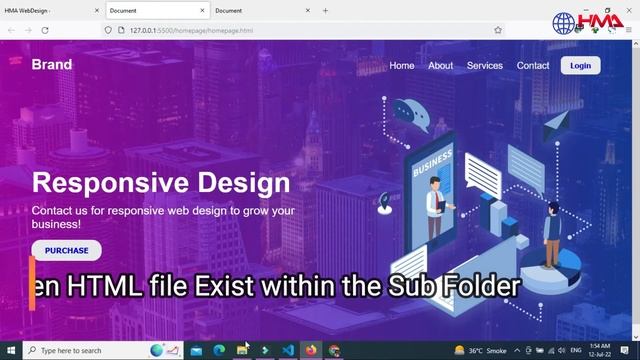Click the PURCHASE button
Screen dimensions: 640x360
pos(67,250)
